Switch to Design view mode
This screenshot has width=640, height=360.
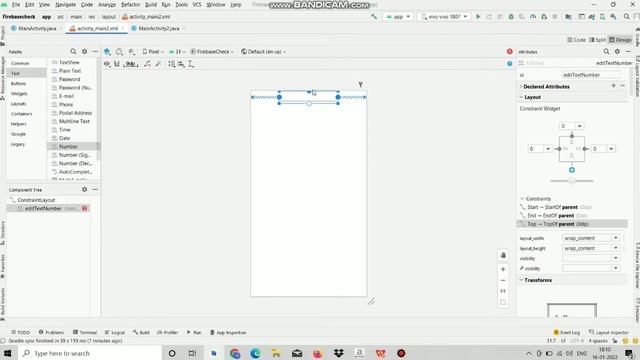[x=620, y=40]
